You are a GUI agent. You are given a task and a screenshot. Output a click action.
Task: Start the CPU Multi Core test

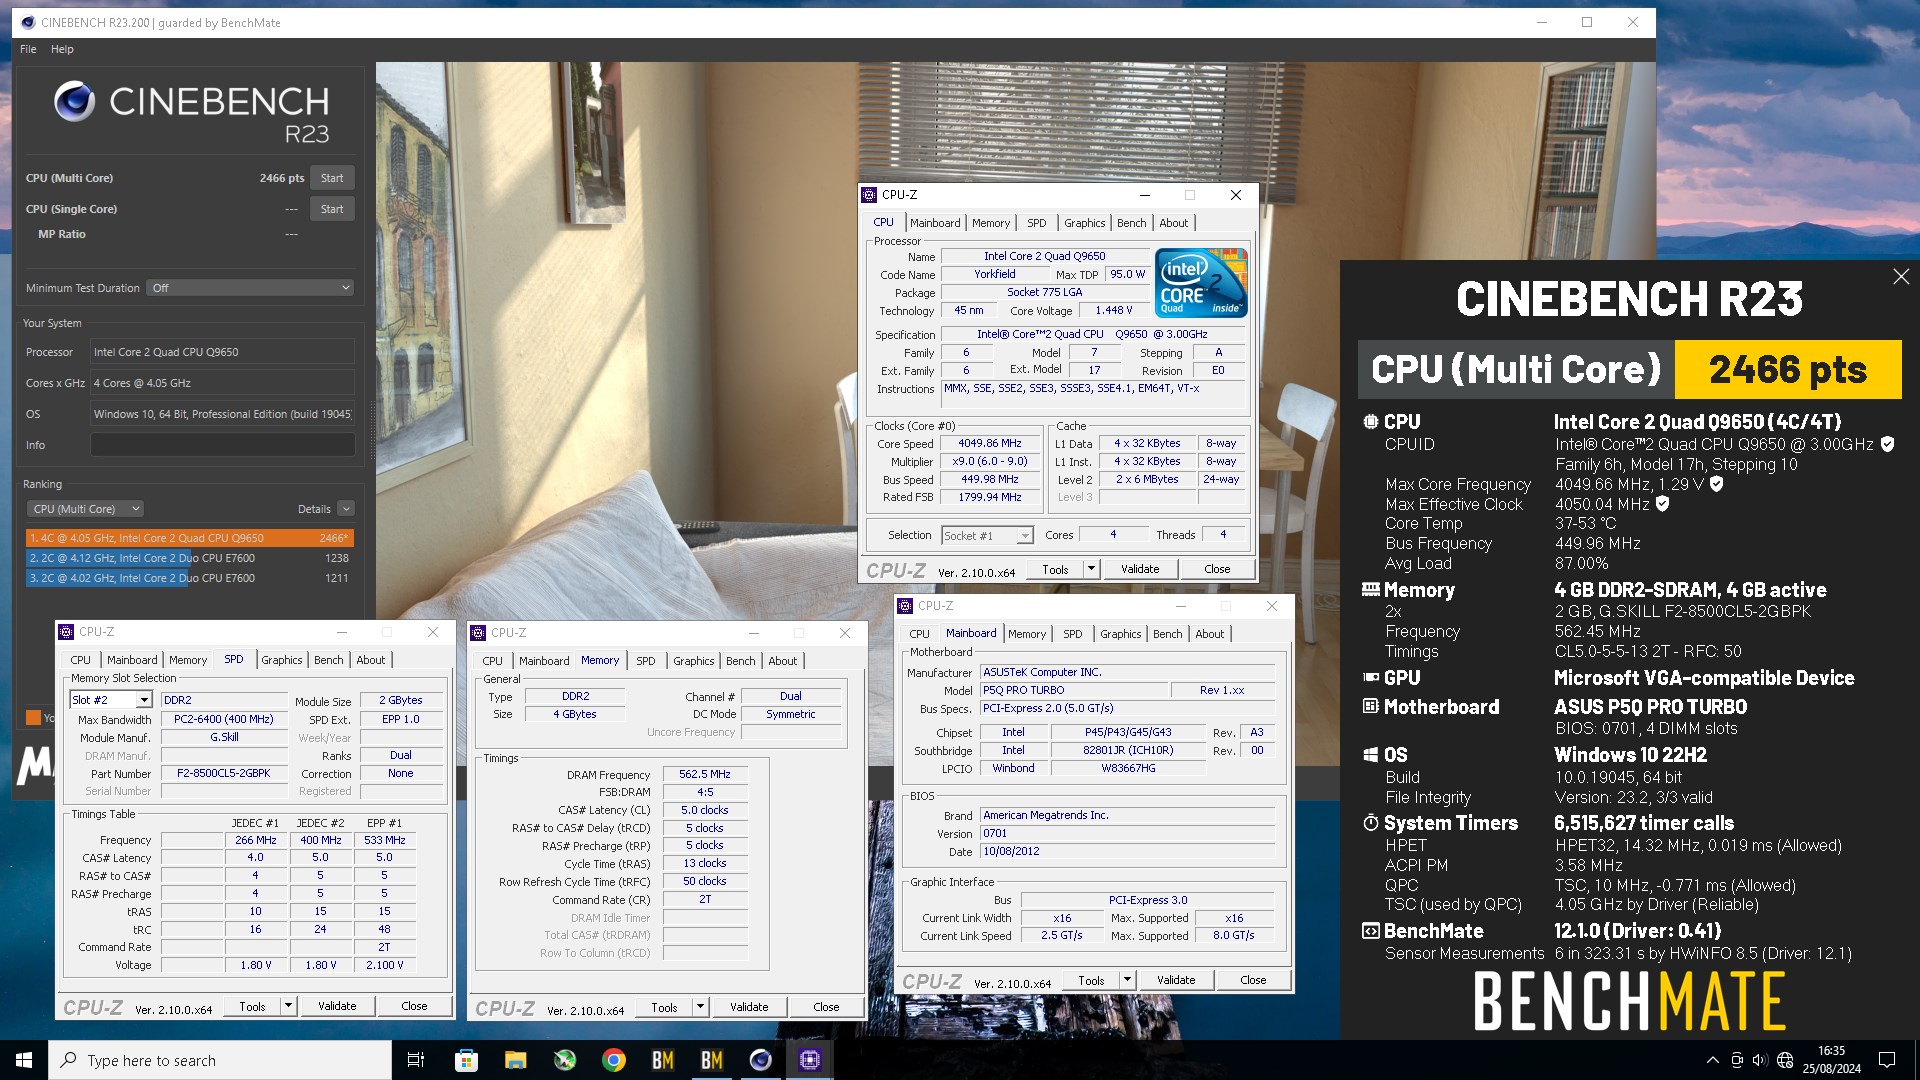click(x=332, y=178)
